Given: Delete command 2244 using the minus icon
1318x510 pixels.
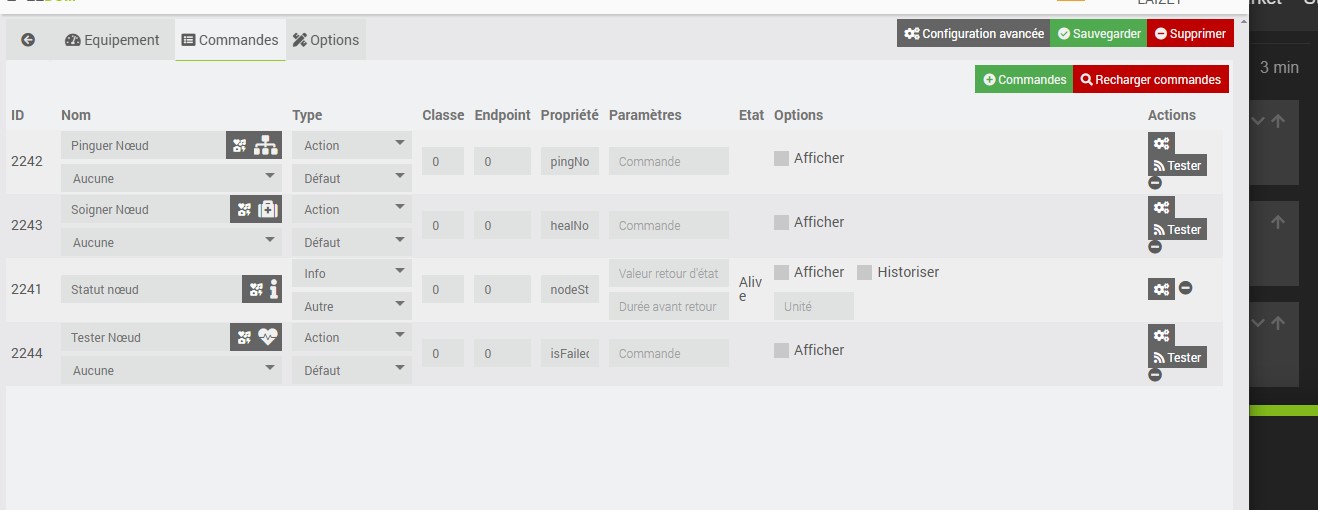Looking at the screenshot, I should click(x=1155, y=375).
